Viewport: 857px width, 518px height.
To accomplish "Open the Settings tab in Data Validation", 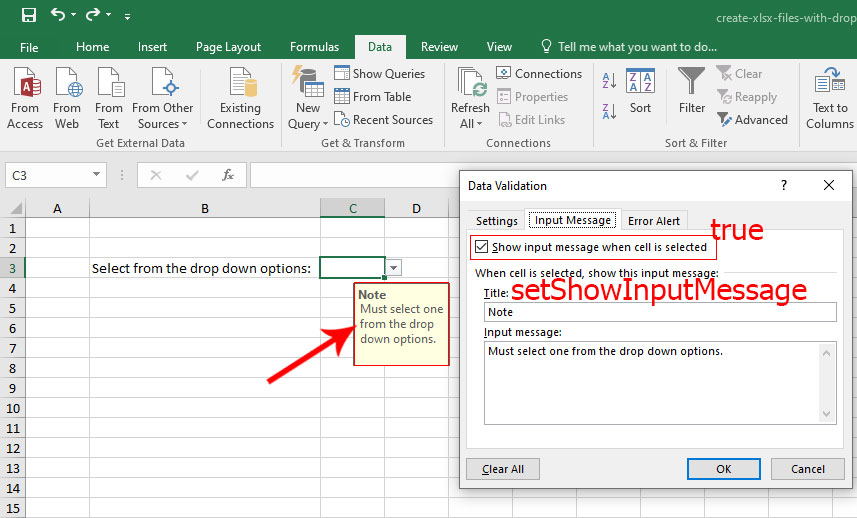I will coord(496,221).
